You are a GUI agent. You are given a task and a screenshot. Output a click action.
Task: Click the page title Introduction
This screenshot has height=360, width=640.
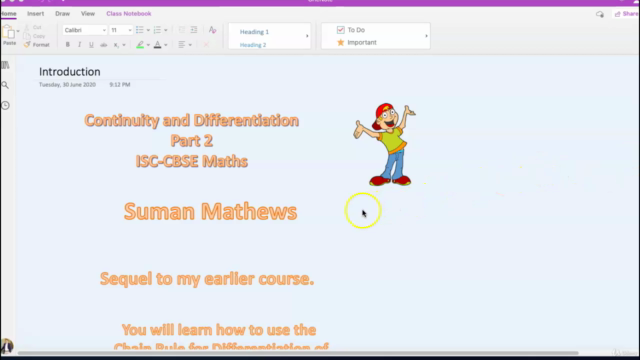(70, 72)
